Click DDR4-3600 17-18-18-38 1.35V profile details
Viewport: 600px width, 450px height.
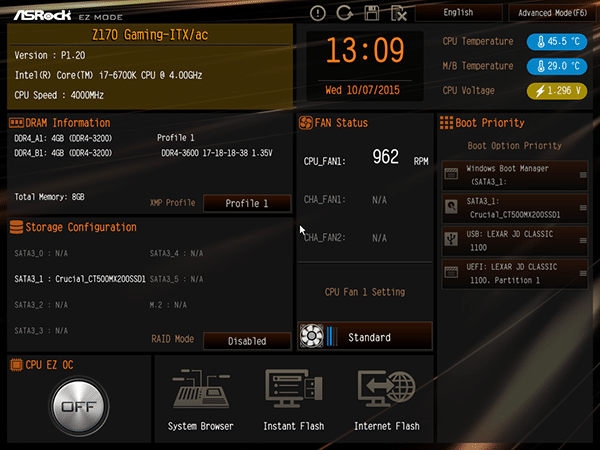[x=217, y=153]
